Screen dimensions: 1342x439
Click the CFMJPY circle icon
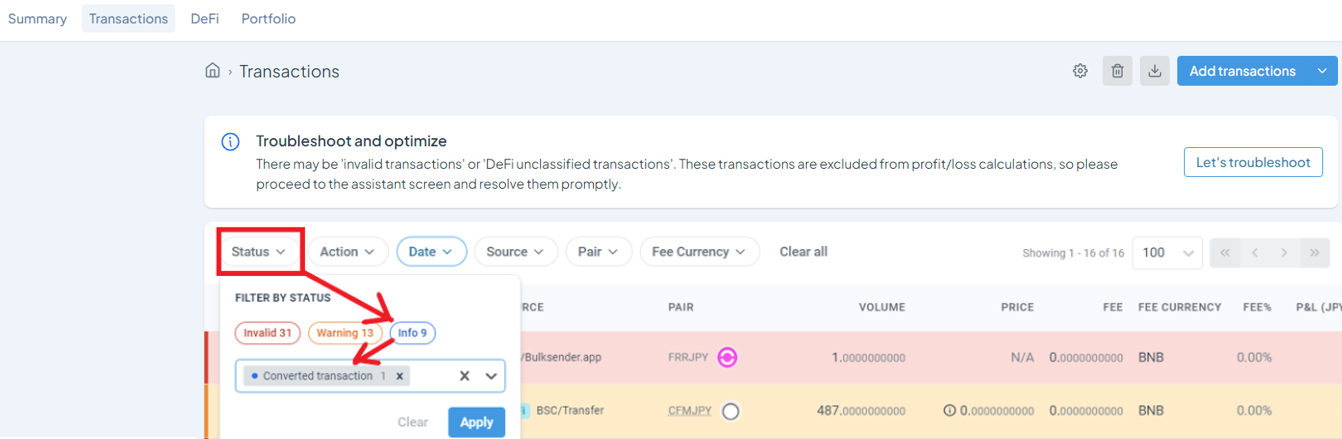point(731,410)
